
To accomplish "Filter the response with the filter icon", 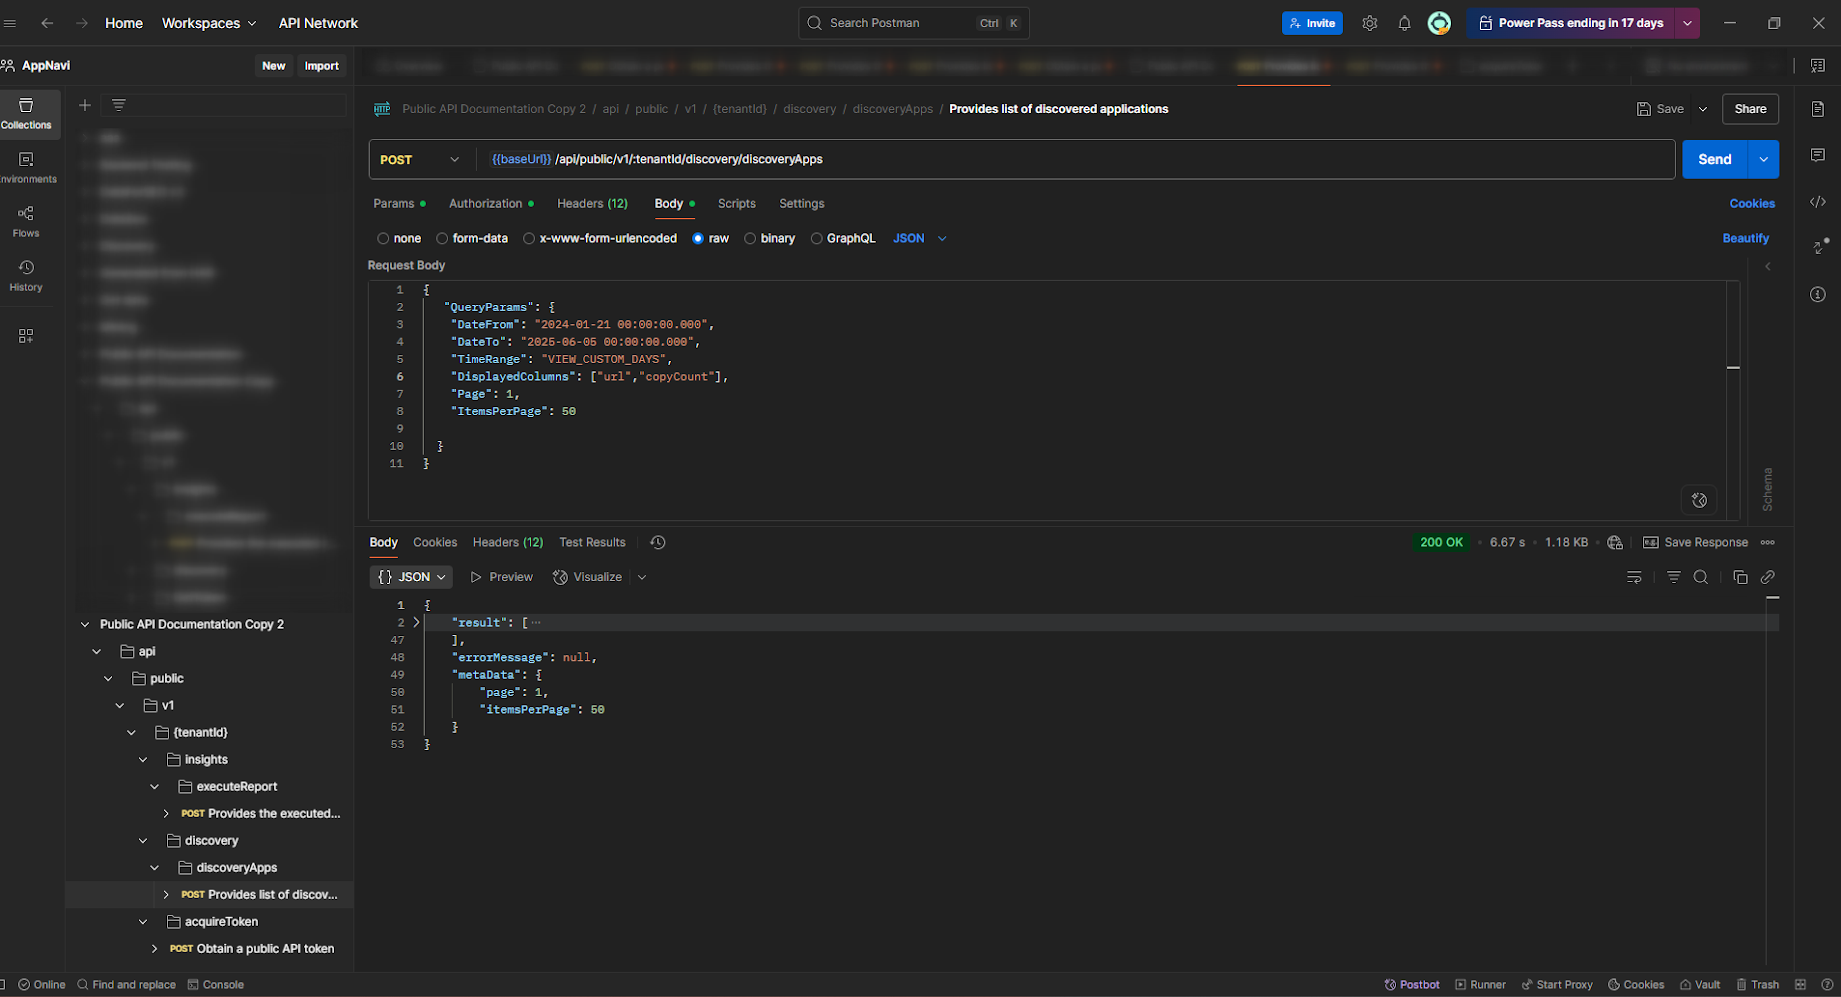I will coord(1673,577).
